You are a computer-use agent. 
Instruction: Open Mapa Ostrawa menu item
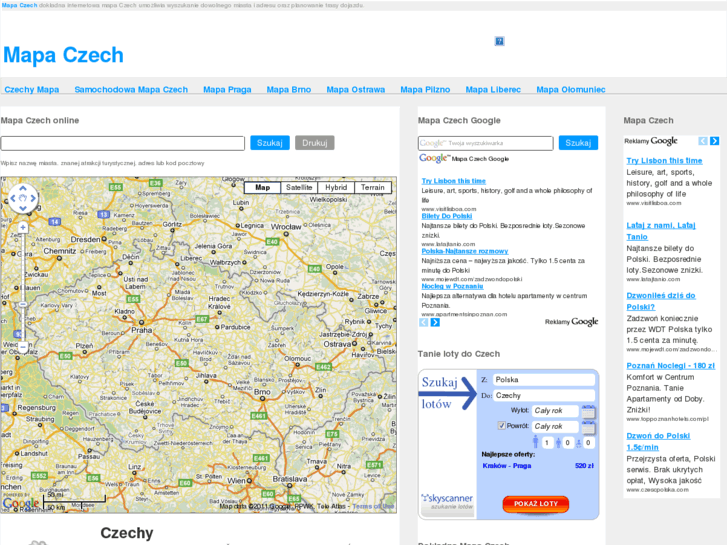pos(356,90)
